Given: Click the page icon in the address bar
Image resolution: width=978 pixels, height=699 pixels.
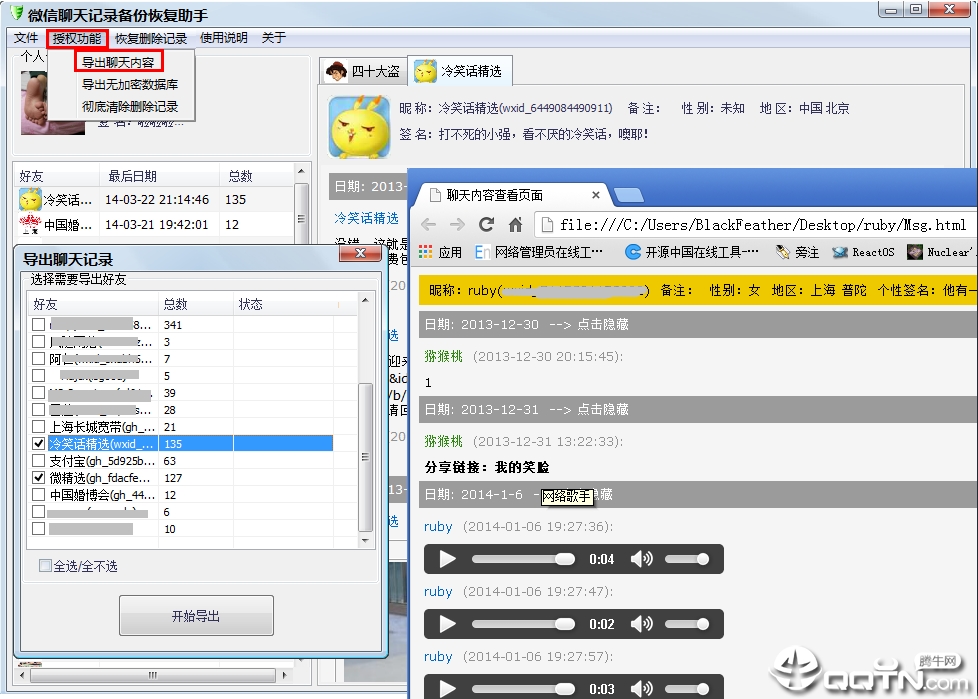Looking at the screenshot, I should coord(546,224).
